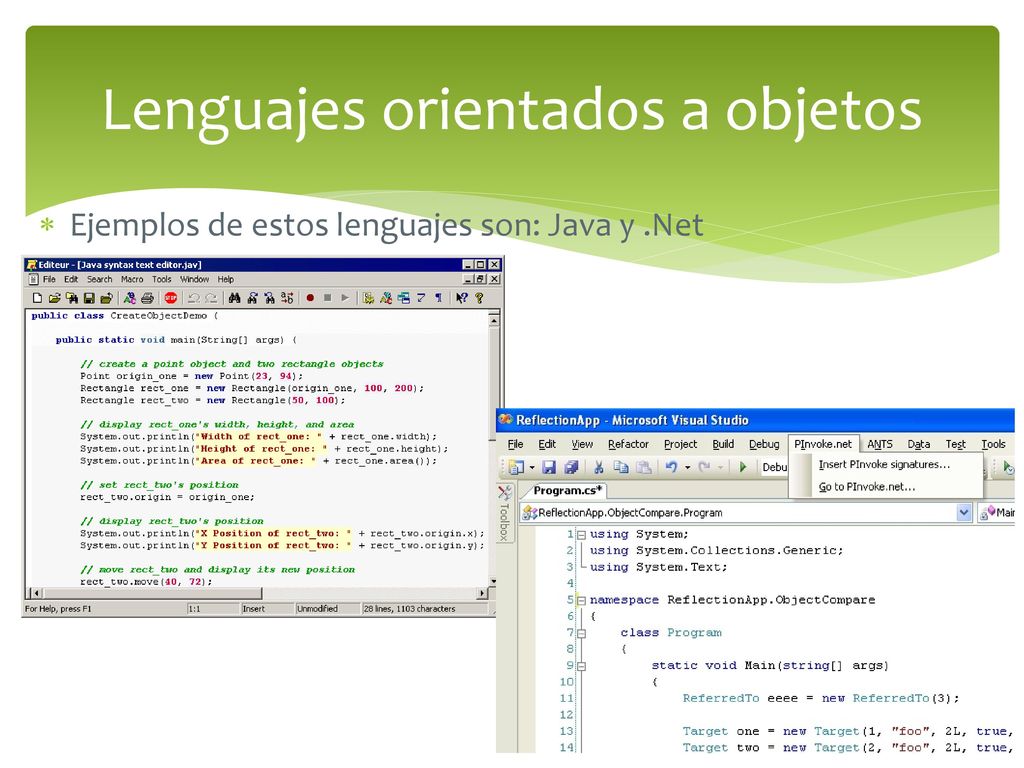Screen dimensions: 1024x768
Task: Open the Undo history dropdown arrow
Action: pyautogui.click(x=688, y=468)
